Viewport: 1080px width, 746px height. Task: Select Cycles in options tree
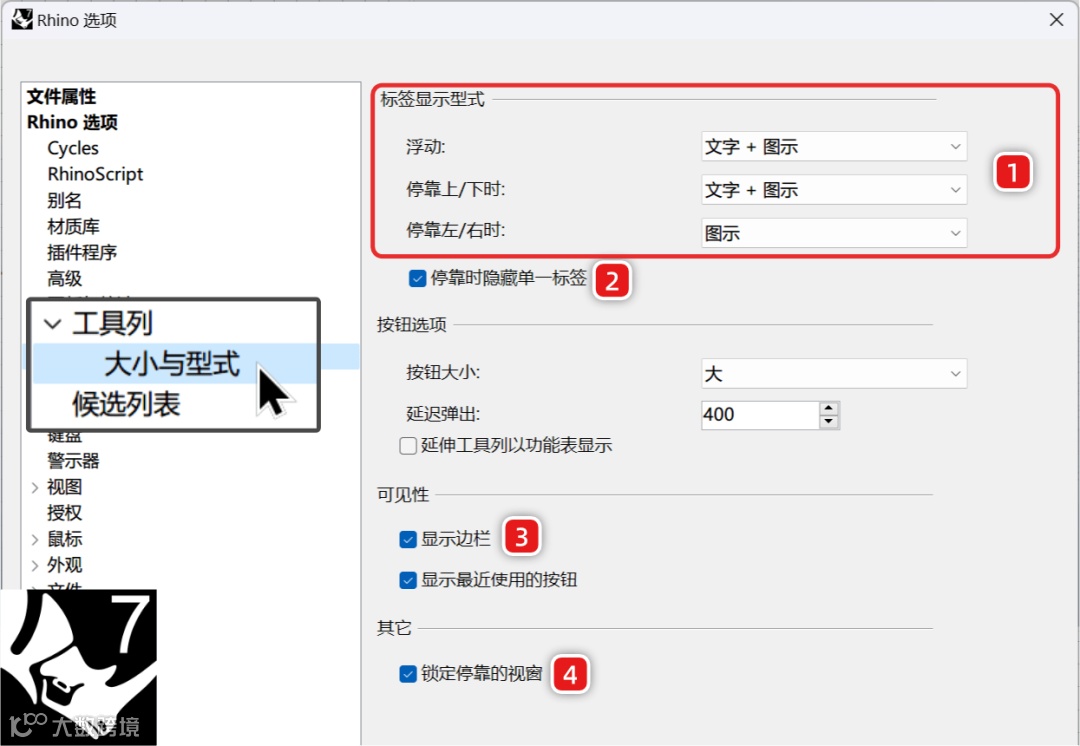72,148
